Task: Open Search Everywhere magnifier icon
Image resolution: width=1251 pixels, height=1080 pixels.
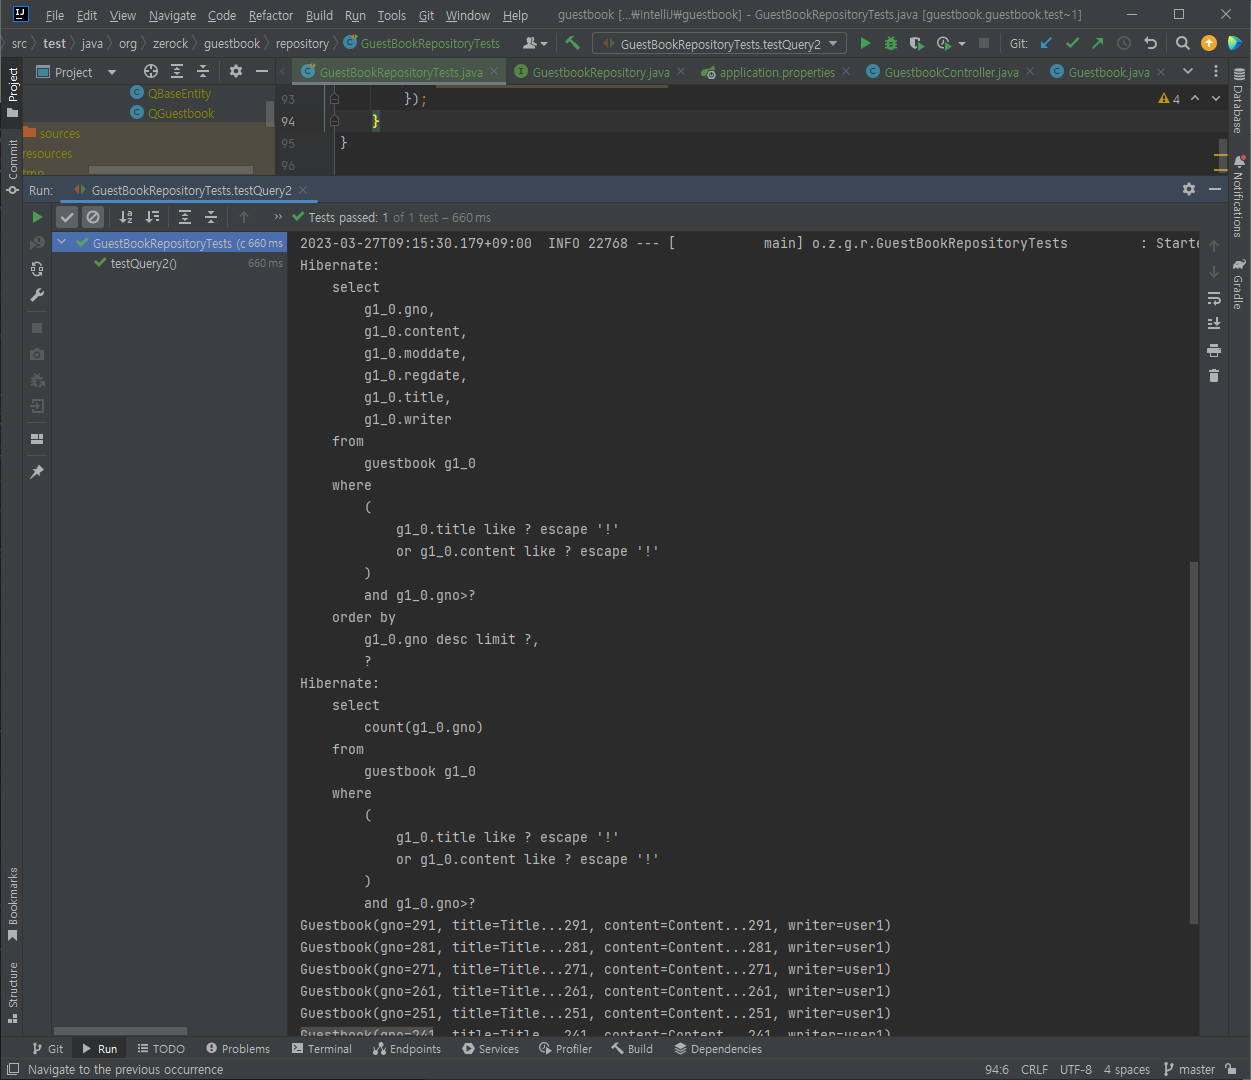Action: [x=1183, y=43]
